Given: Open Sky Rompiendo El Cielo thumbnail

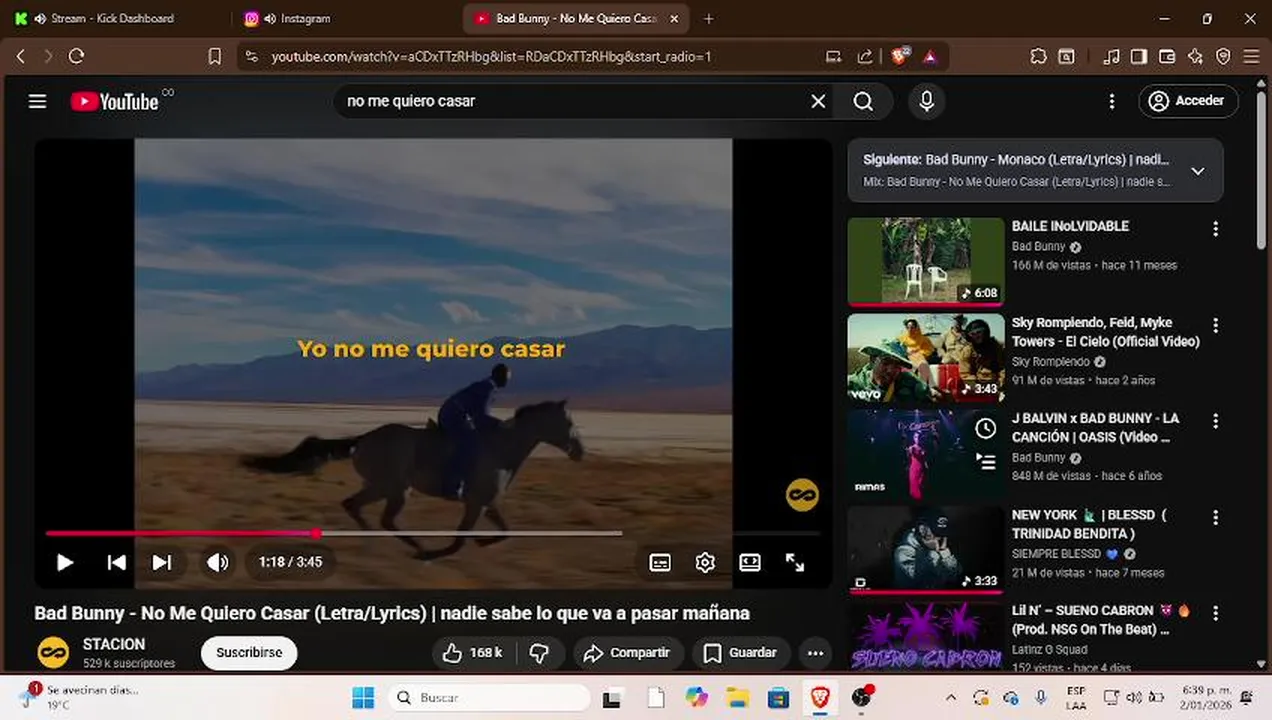Looking at the screenshot, I should [926, 358].
